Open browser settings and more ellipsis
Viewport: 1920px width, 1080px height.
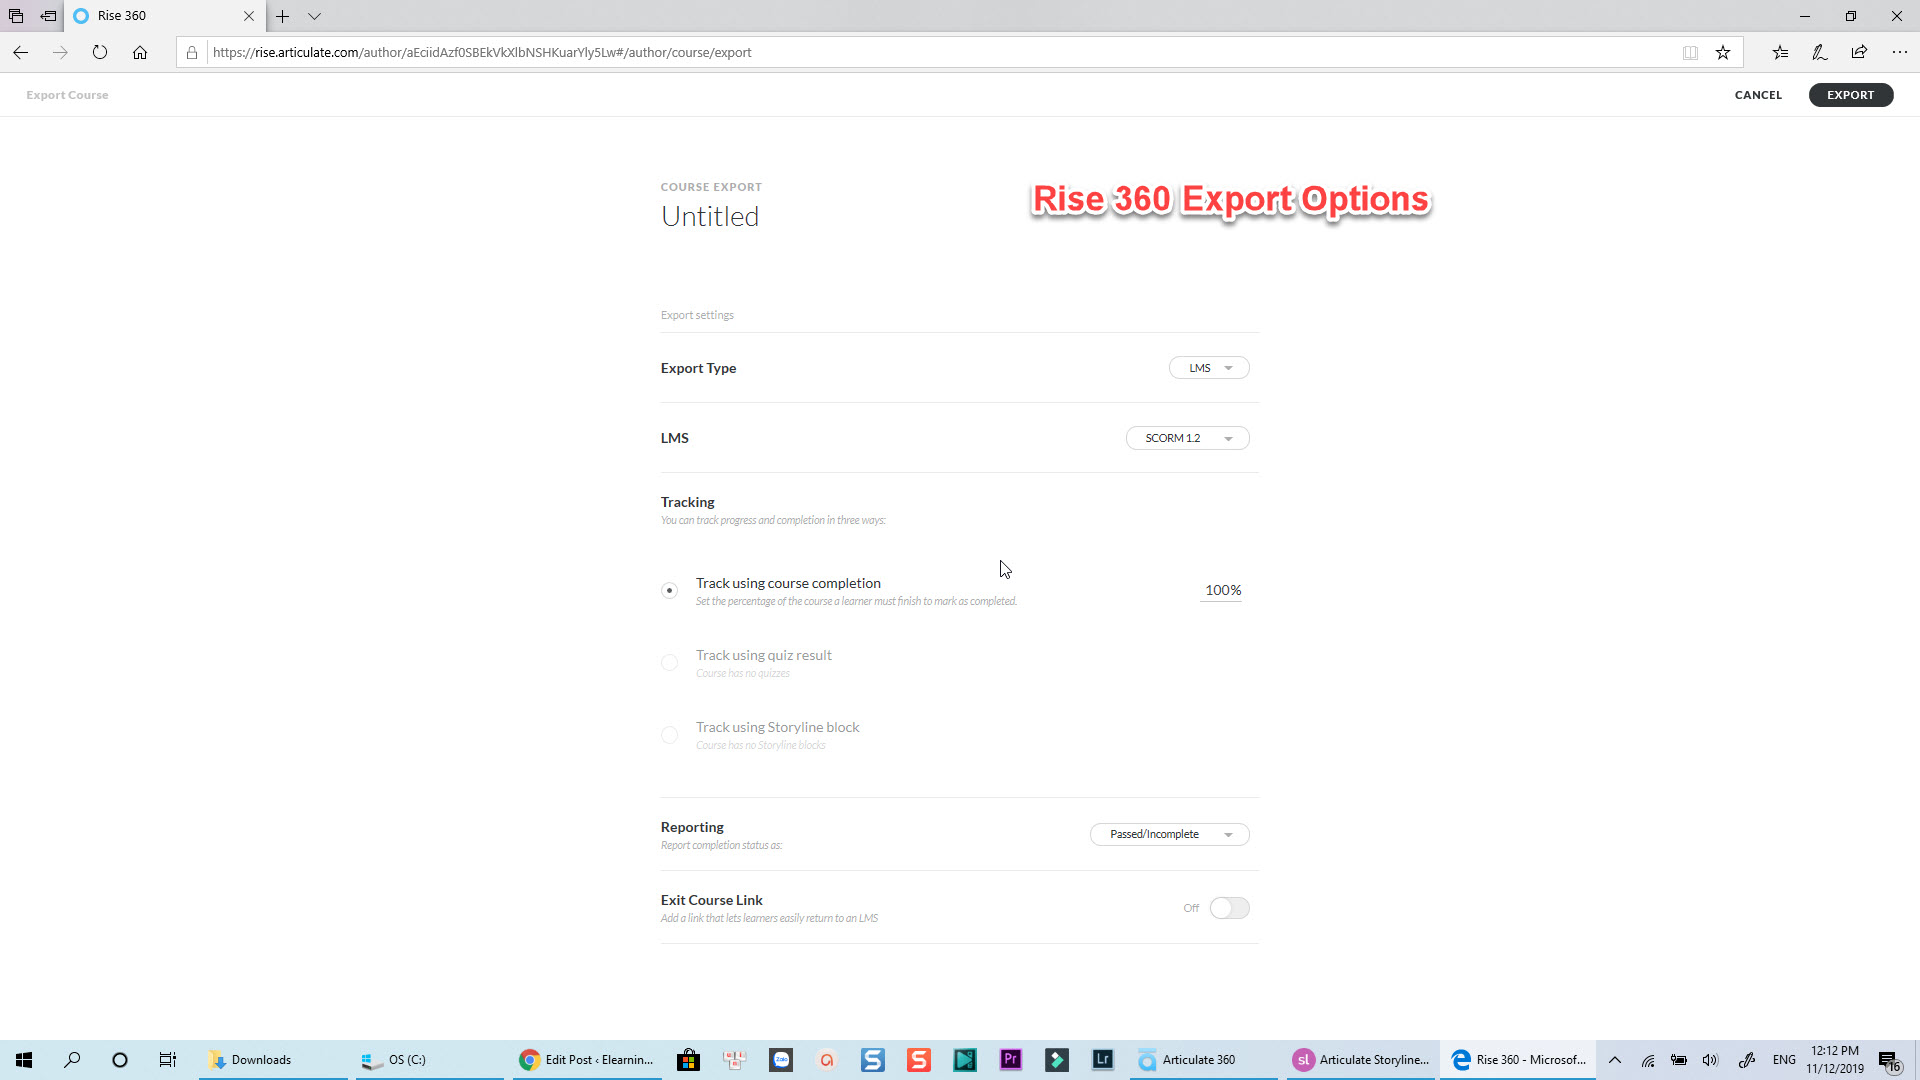tap(1899, 53)
